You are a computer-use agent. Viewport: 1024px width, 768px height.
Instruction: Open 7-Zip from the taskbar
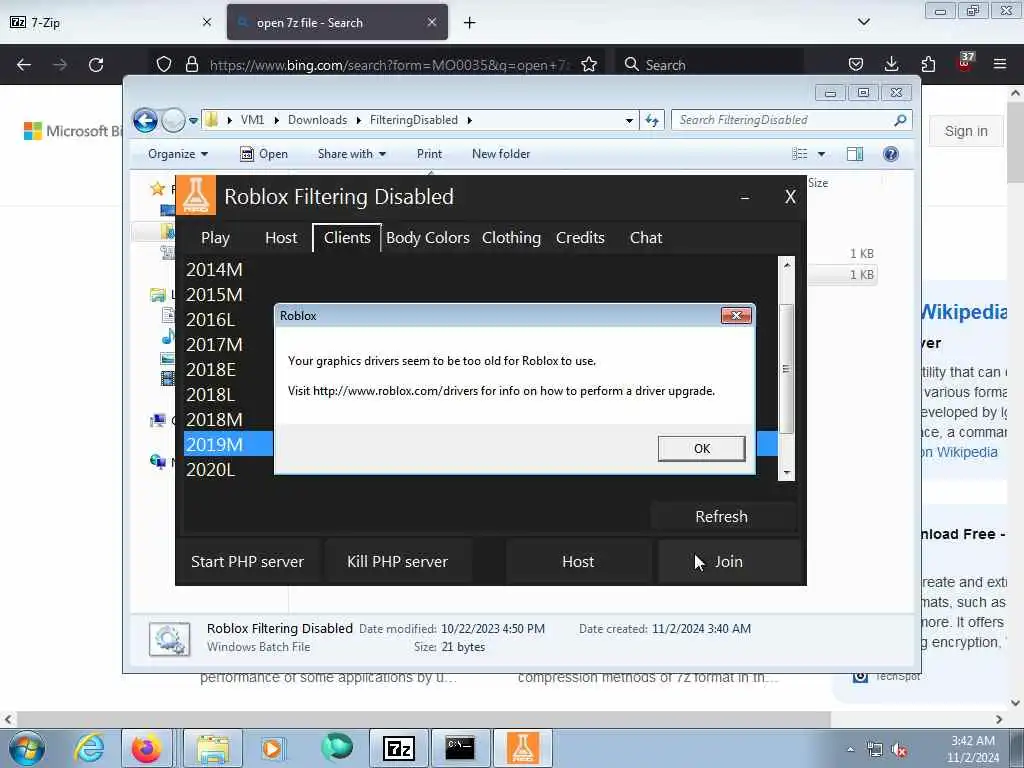point(399,748)
